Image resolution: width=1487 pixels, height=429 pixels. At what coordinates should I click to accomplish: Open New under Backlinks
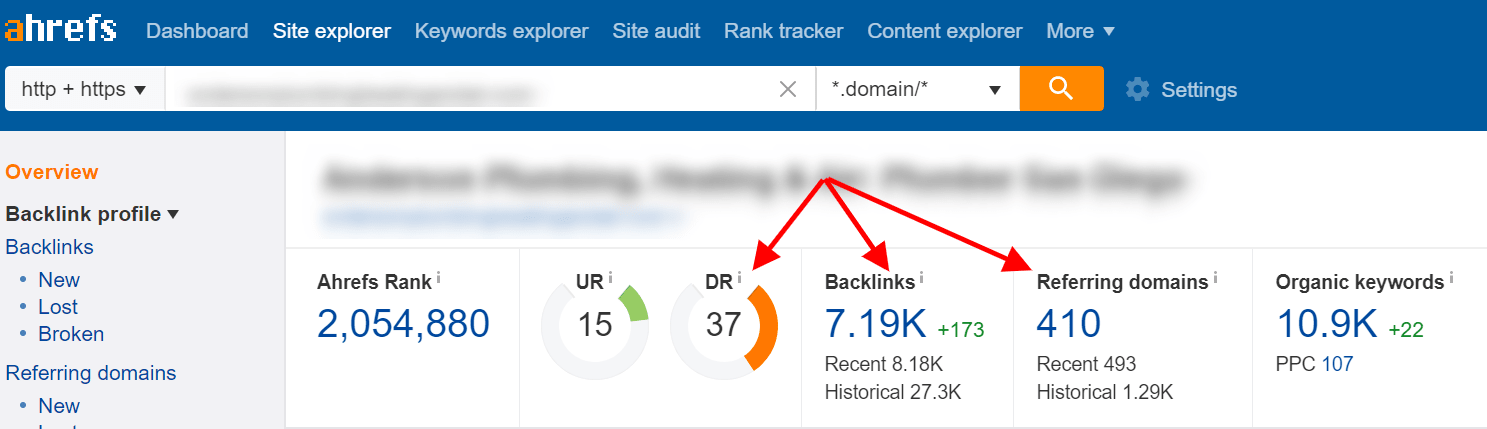click(x=59, y=280)
